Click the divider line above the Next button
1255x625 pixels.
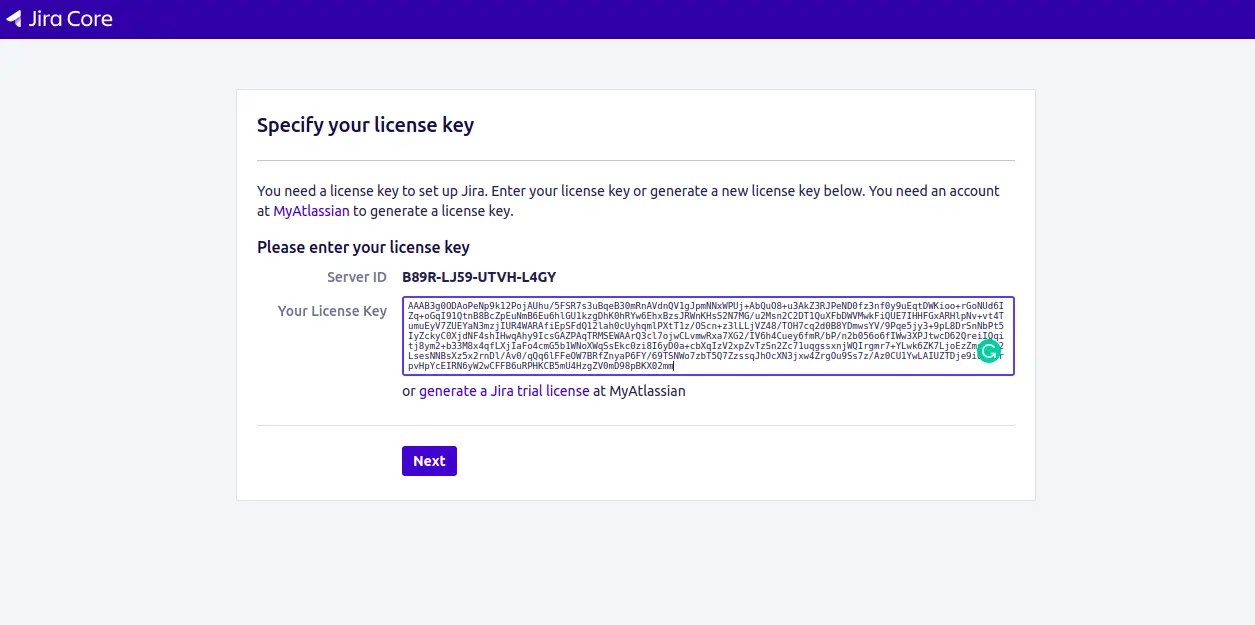636,425
